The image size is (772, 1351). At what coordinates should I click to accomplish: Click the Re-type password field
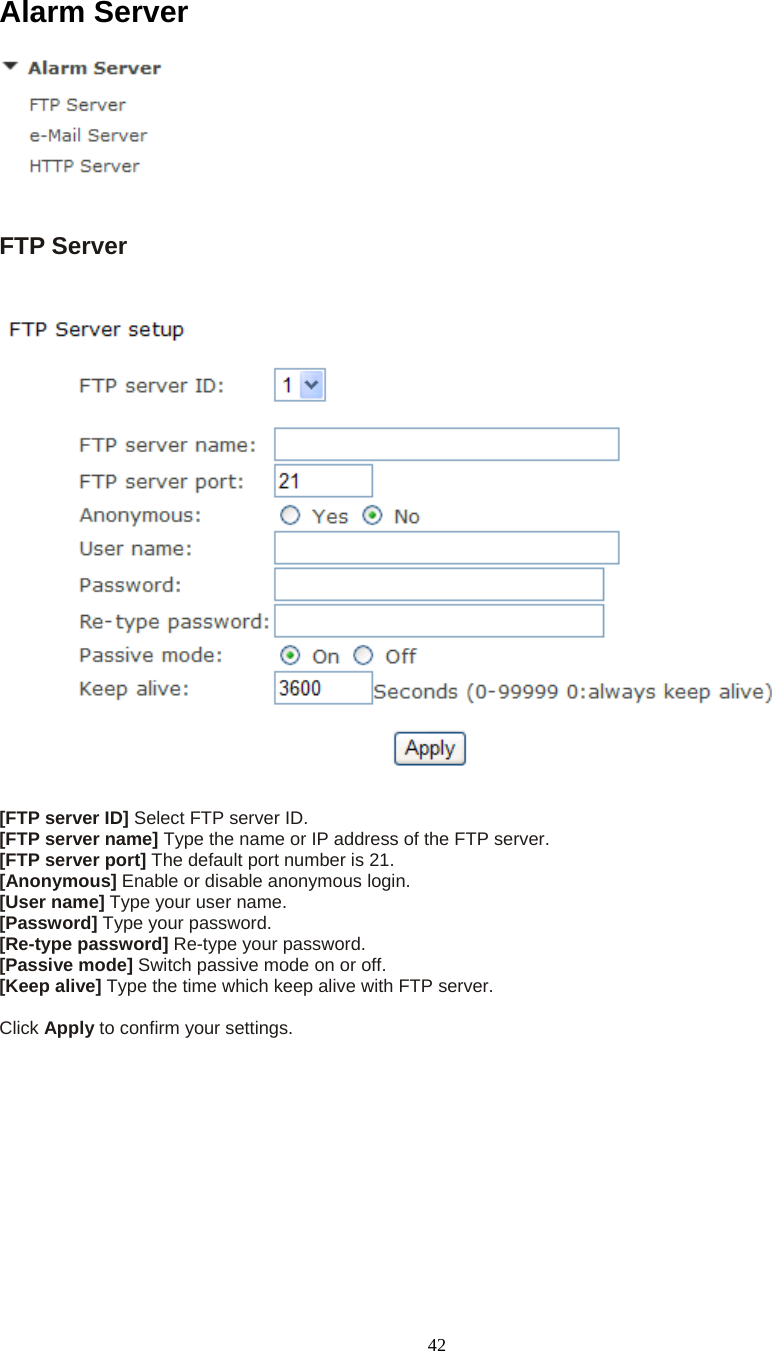point(439,620)
